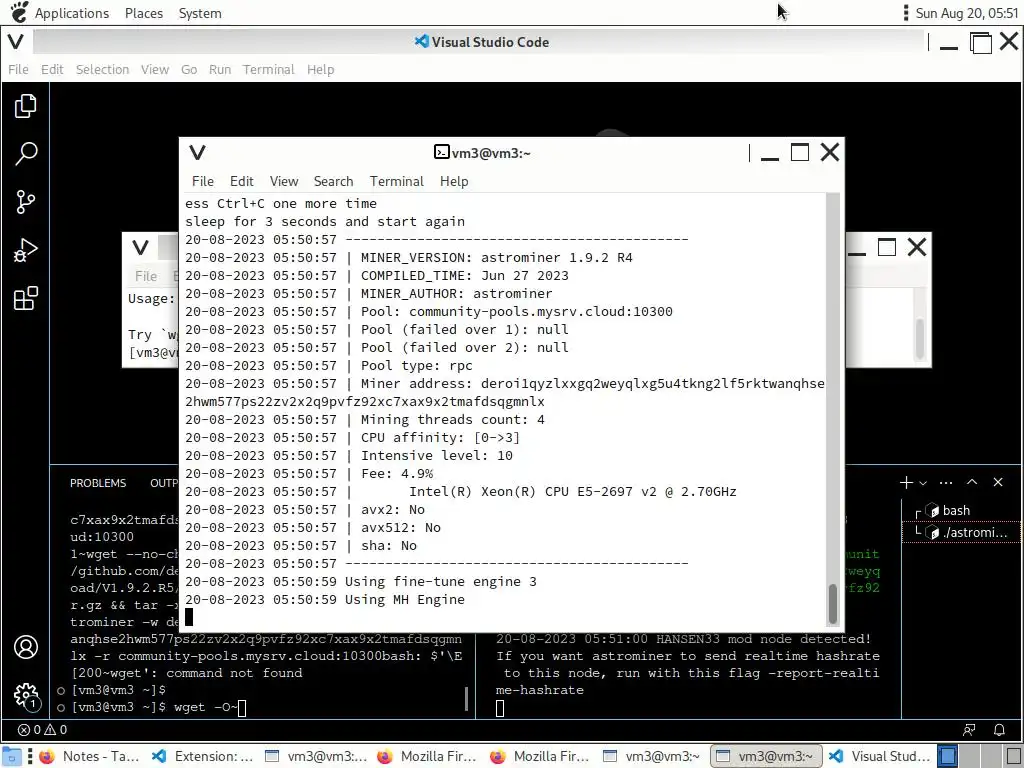The height and width of the screenshot is (768, 1024).
Task: Create a new terminal with plus icon
Action: [x=906, y=483]
